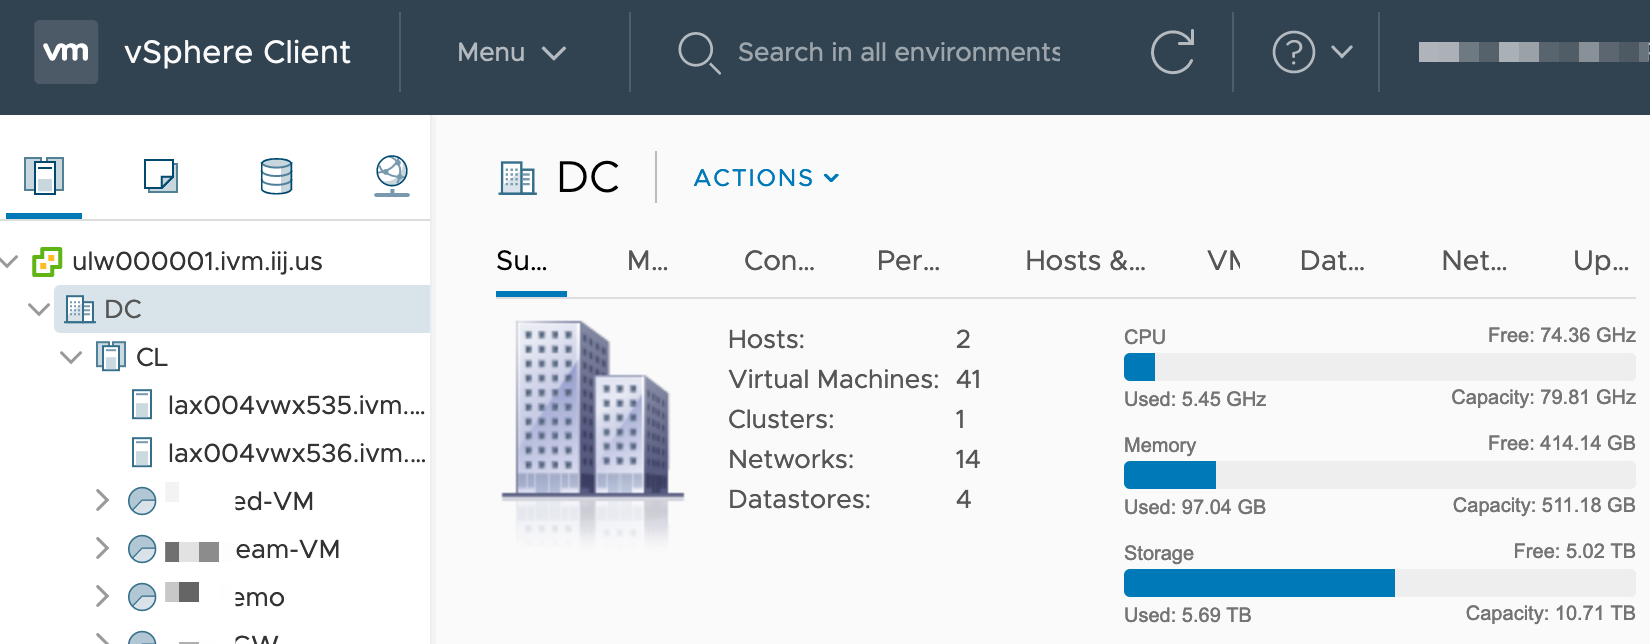Open the Help question mark menu
This screenshot has width=1650, height=644.
(1293, 52)
